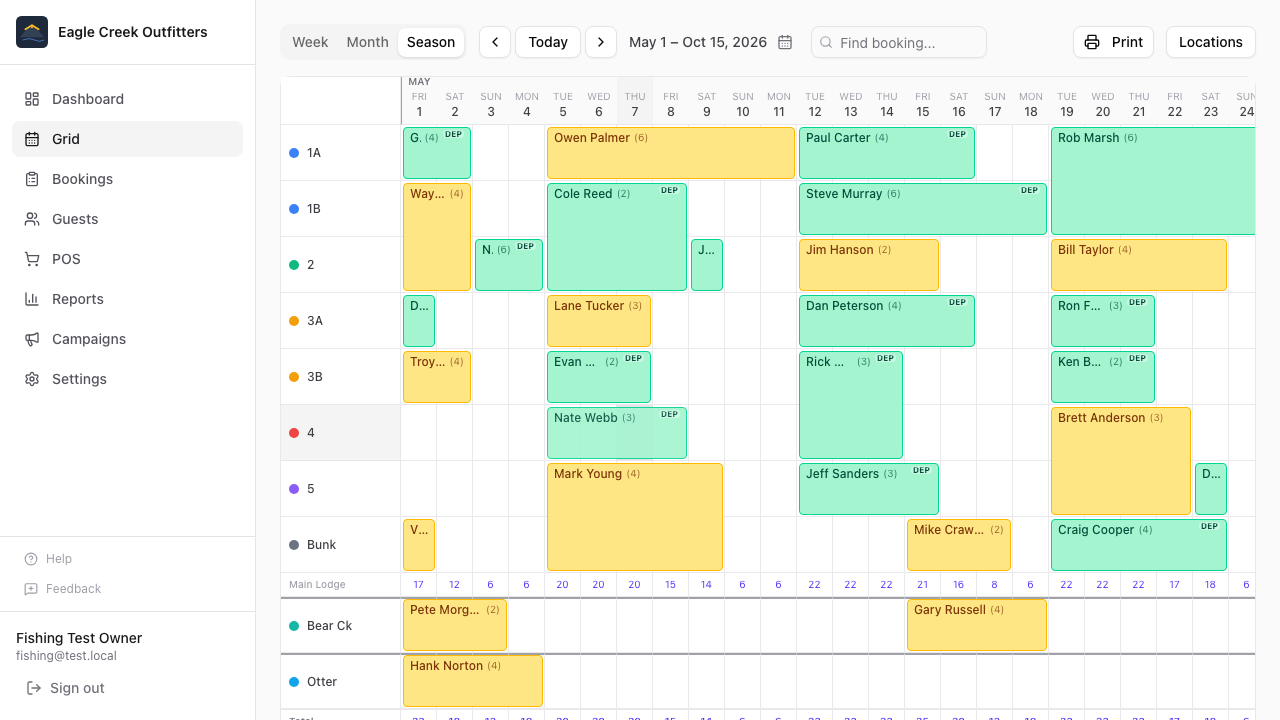Toggle to Week view

(310, 42)
